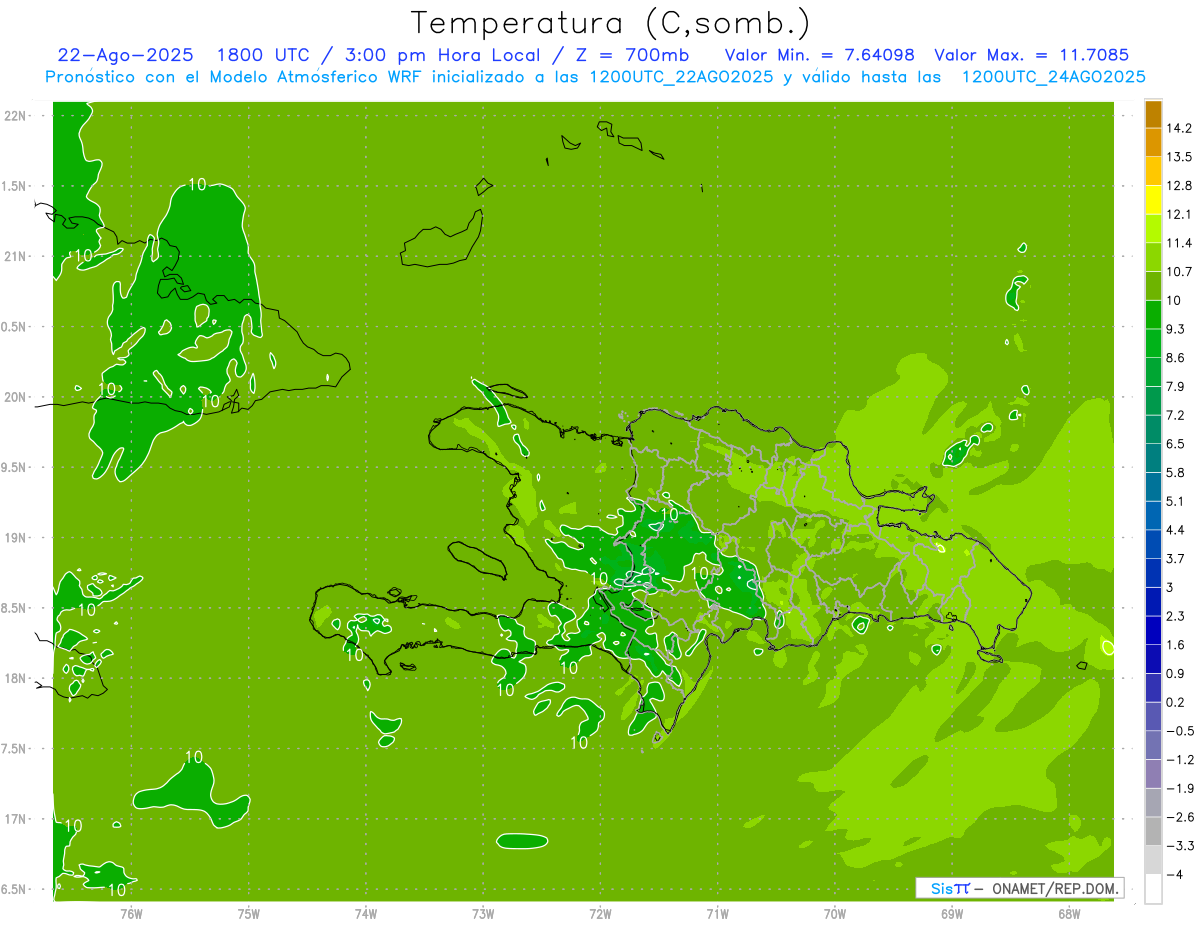1200x927 pixels.
Task: Click the "11.4" color scale label
Action: click(1180, 243)
